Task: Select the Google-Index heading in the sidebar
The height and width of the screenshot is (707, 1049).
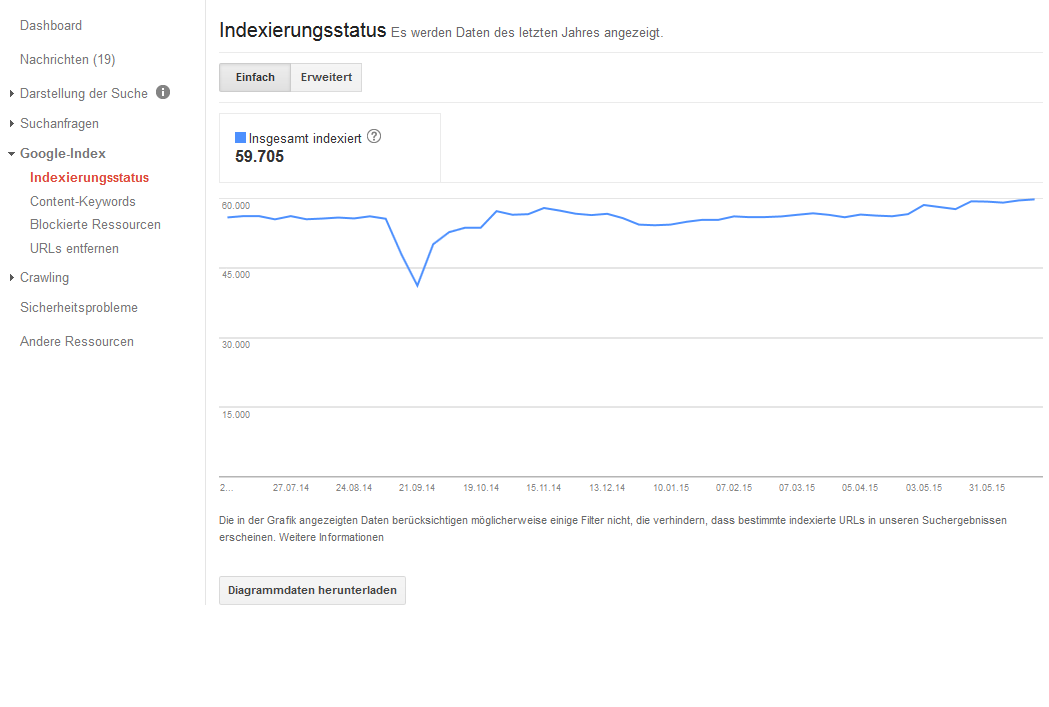Action: click(63, 154)
